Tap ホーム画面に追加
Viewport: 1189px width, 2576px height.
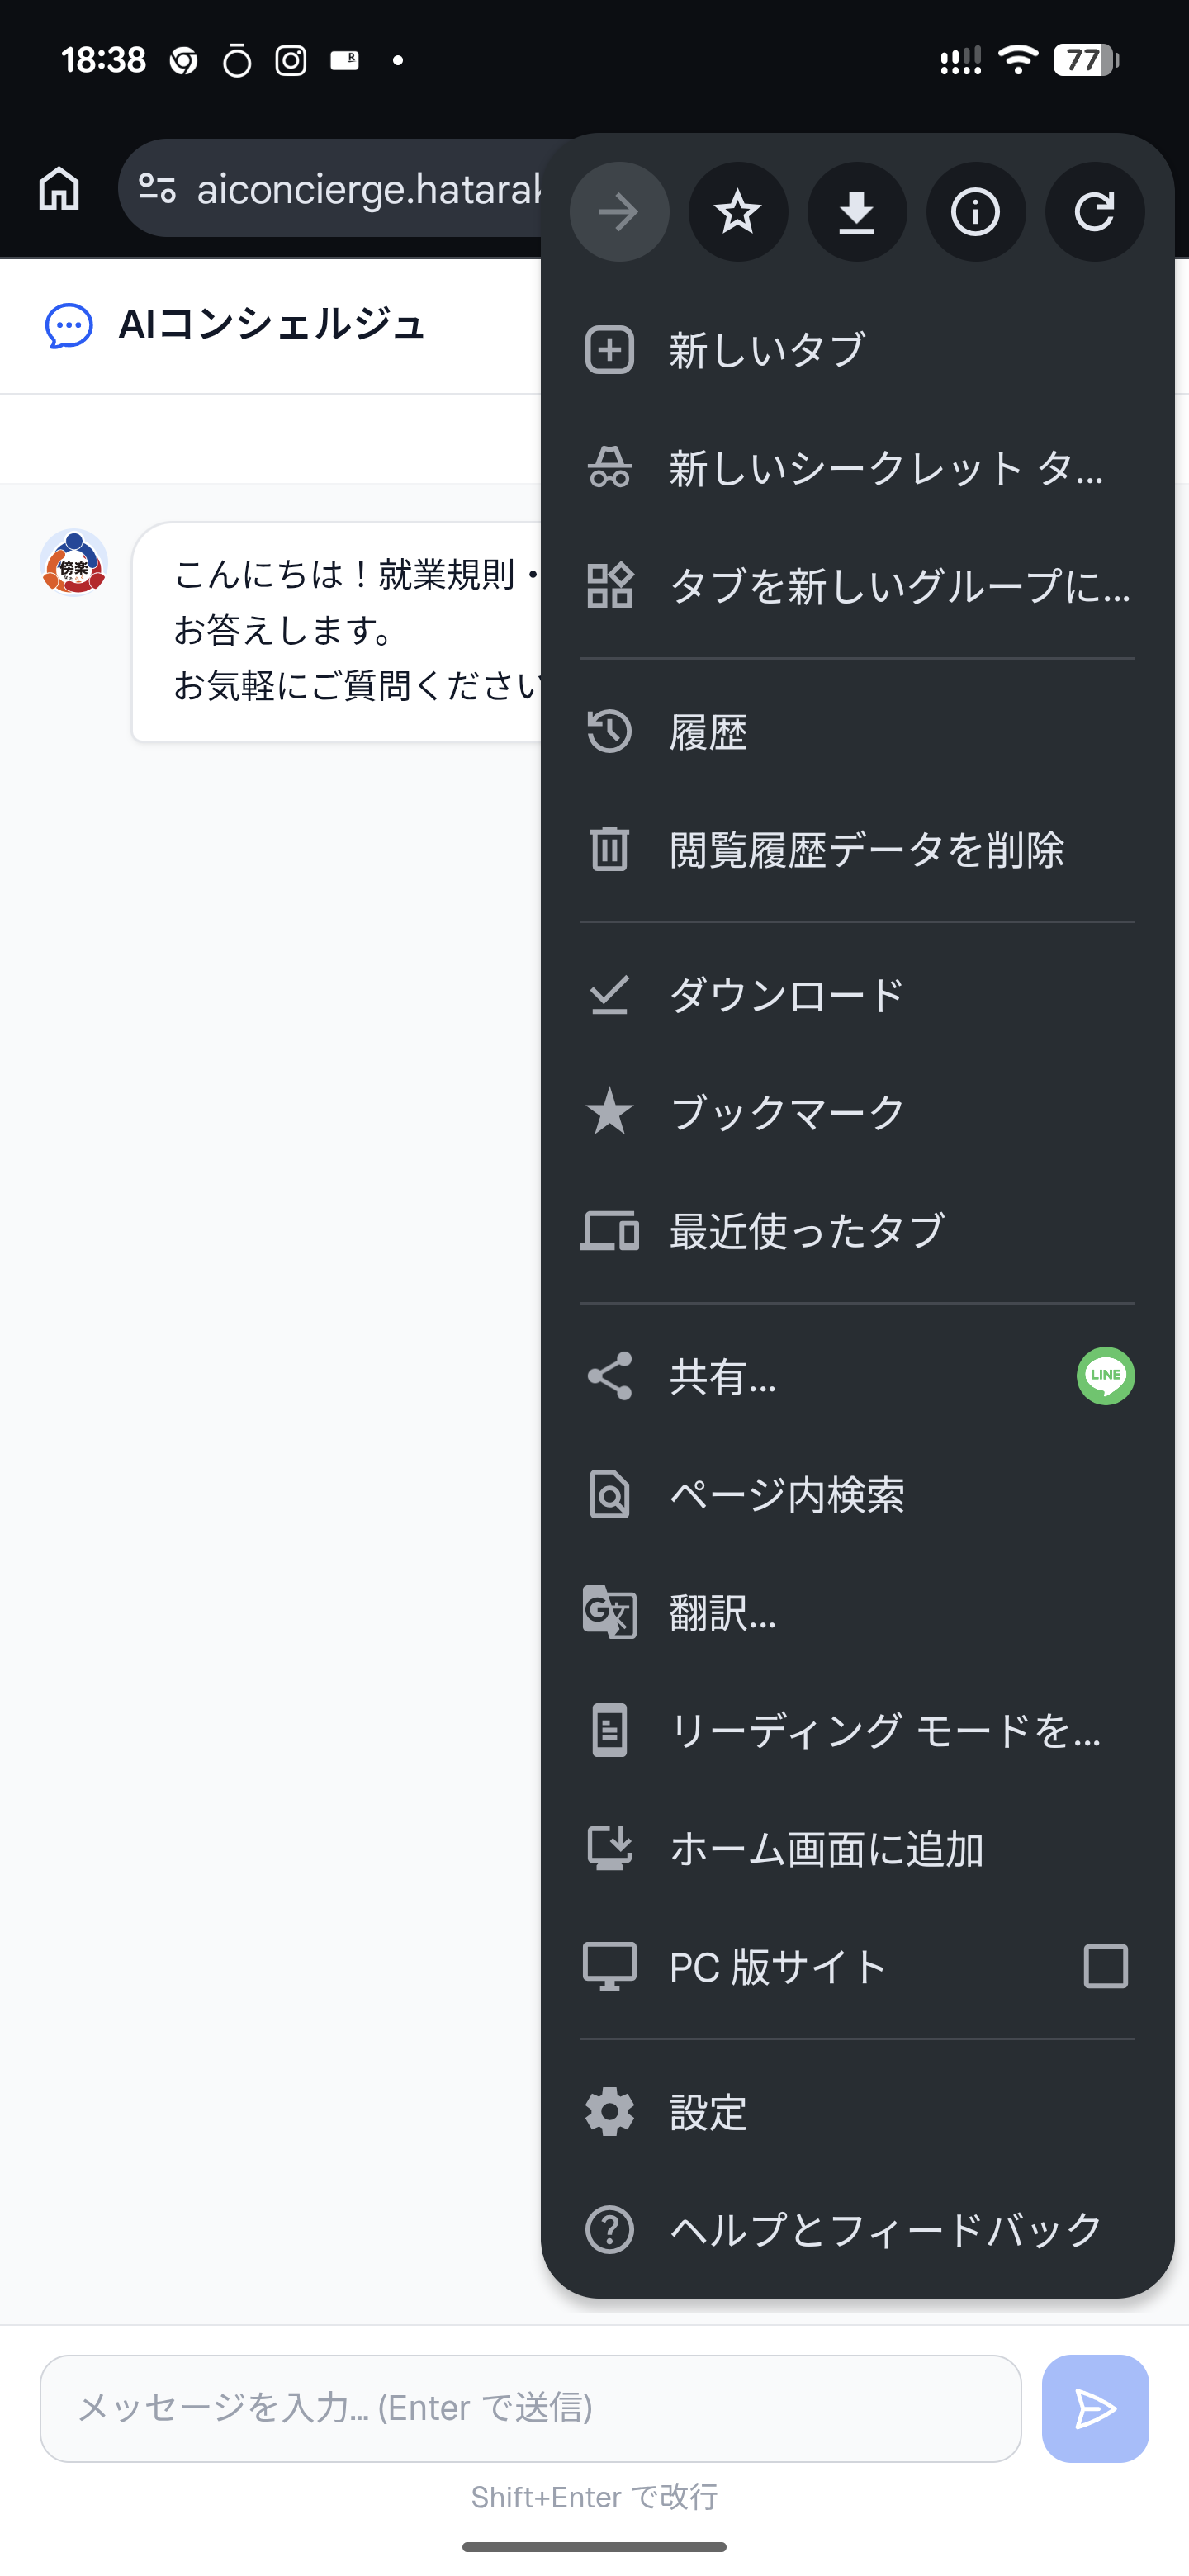click(825, 1848)
